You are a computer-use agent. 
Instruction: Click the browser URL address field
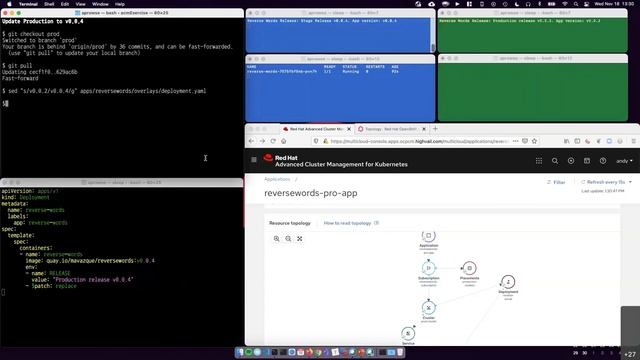pyautogui.click(x=420, y=141)
